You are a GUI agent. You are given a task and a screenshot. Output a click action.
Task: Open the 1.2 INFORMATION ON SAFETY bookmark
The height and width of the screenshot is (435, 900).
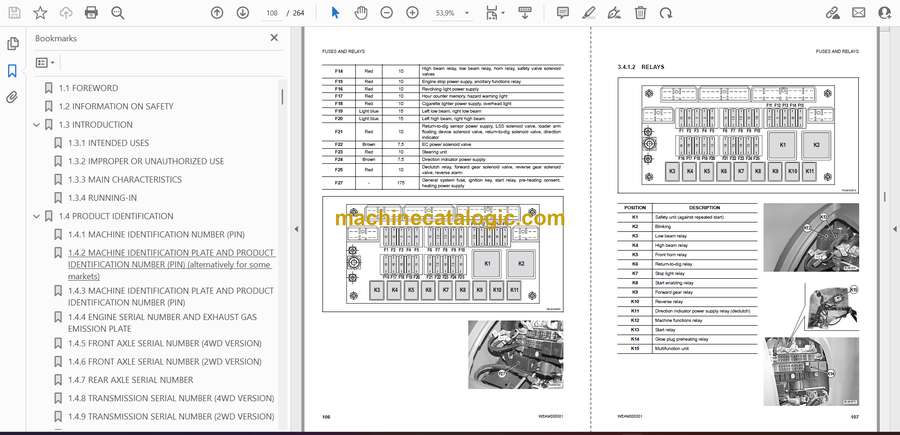[116, 106]
